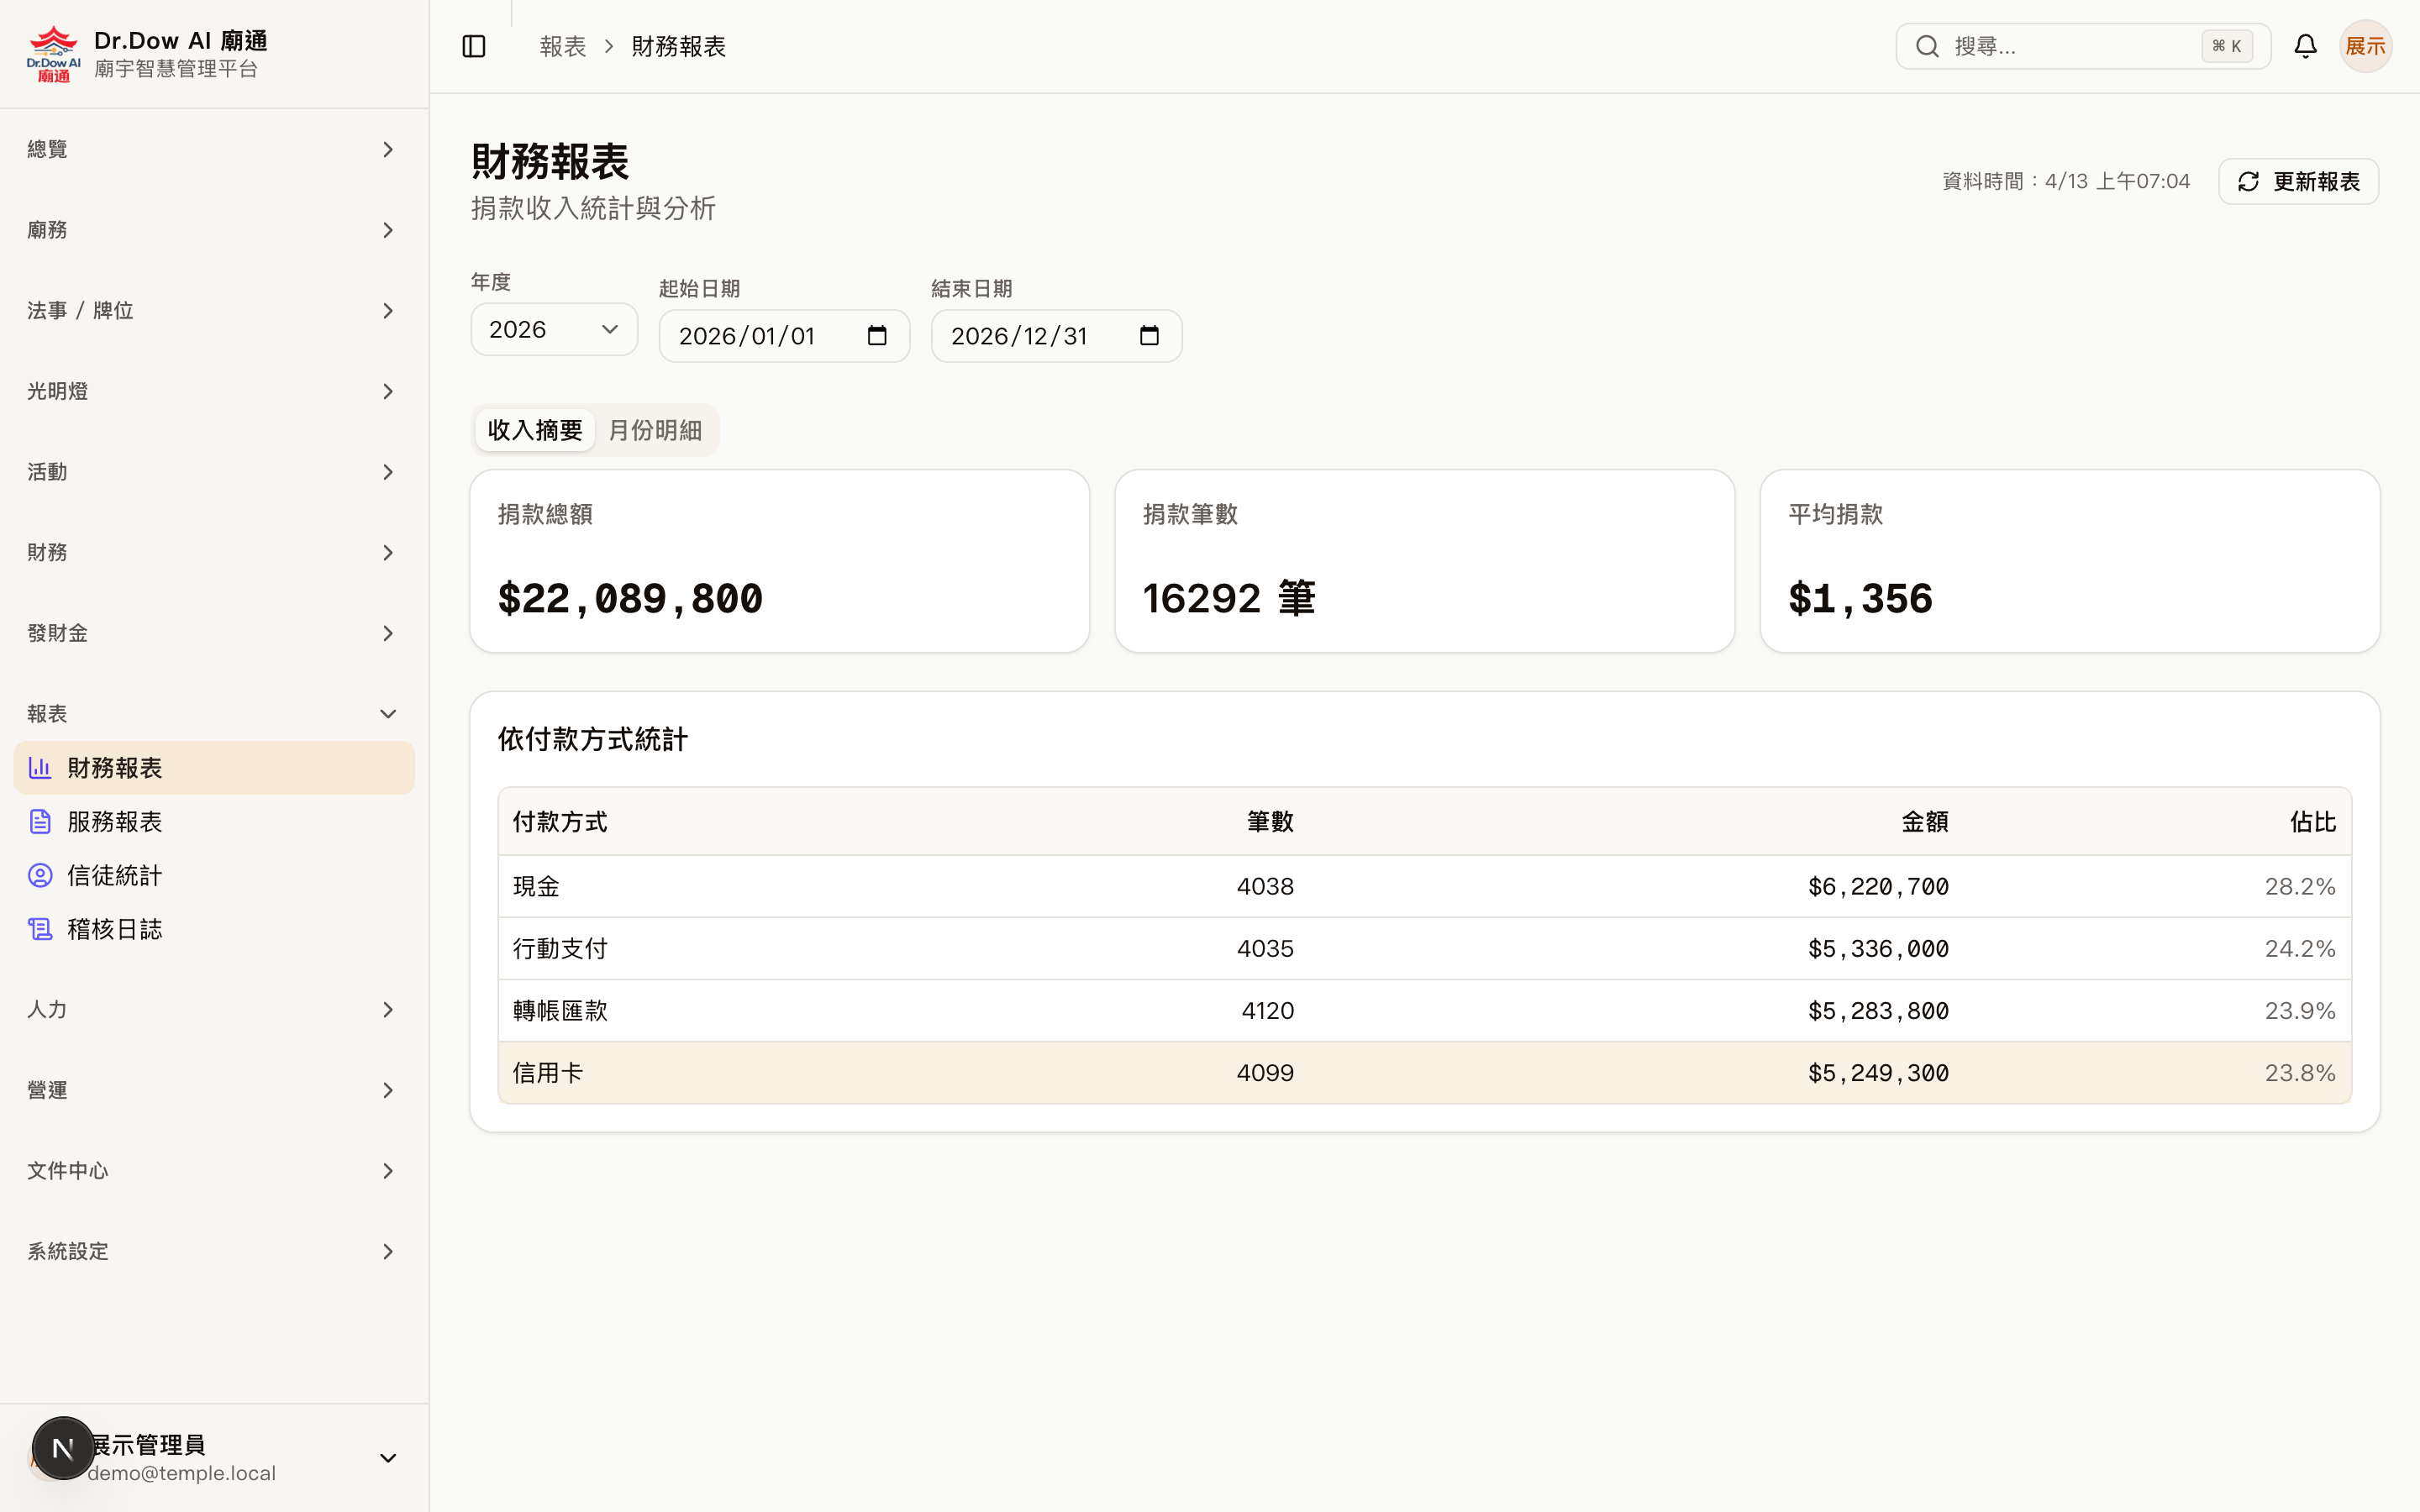Select the 財務報表 bar chart icon
The width and height of the screenshot is (2420, 1512).
40,767
